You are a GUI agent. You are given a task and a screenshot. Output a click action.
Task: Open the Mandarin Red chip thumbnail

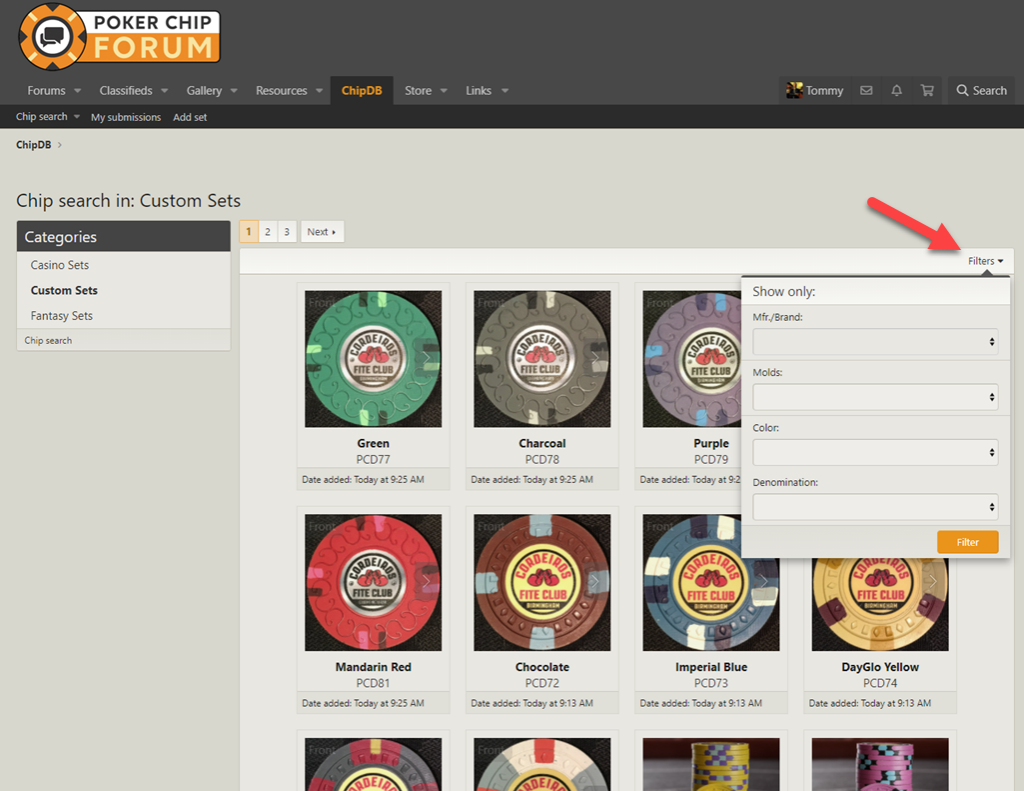[373, 582]
